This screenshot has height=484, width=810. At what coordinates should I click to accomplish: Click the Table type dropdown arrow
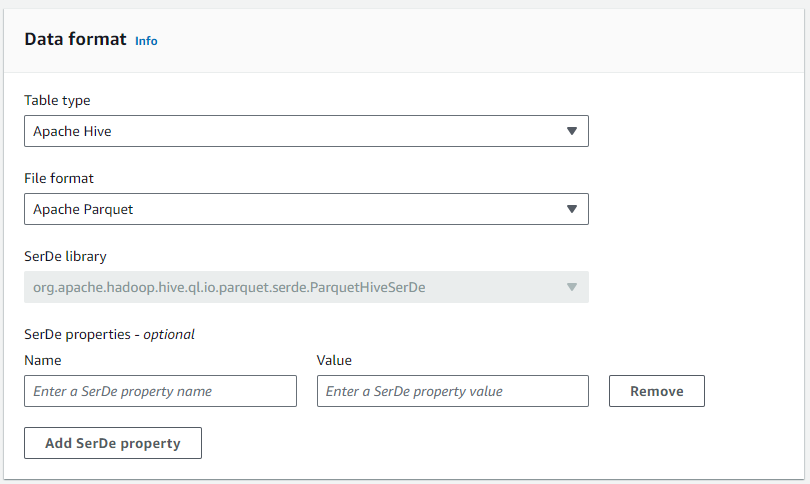click(572, 131)
